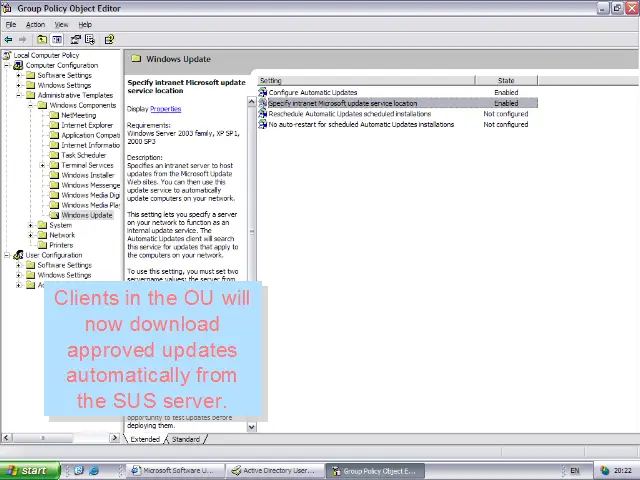Click the Internet Explorer quick launch icon

click(x=94, y=471)
